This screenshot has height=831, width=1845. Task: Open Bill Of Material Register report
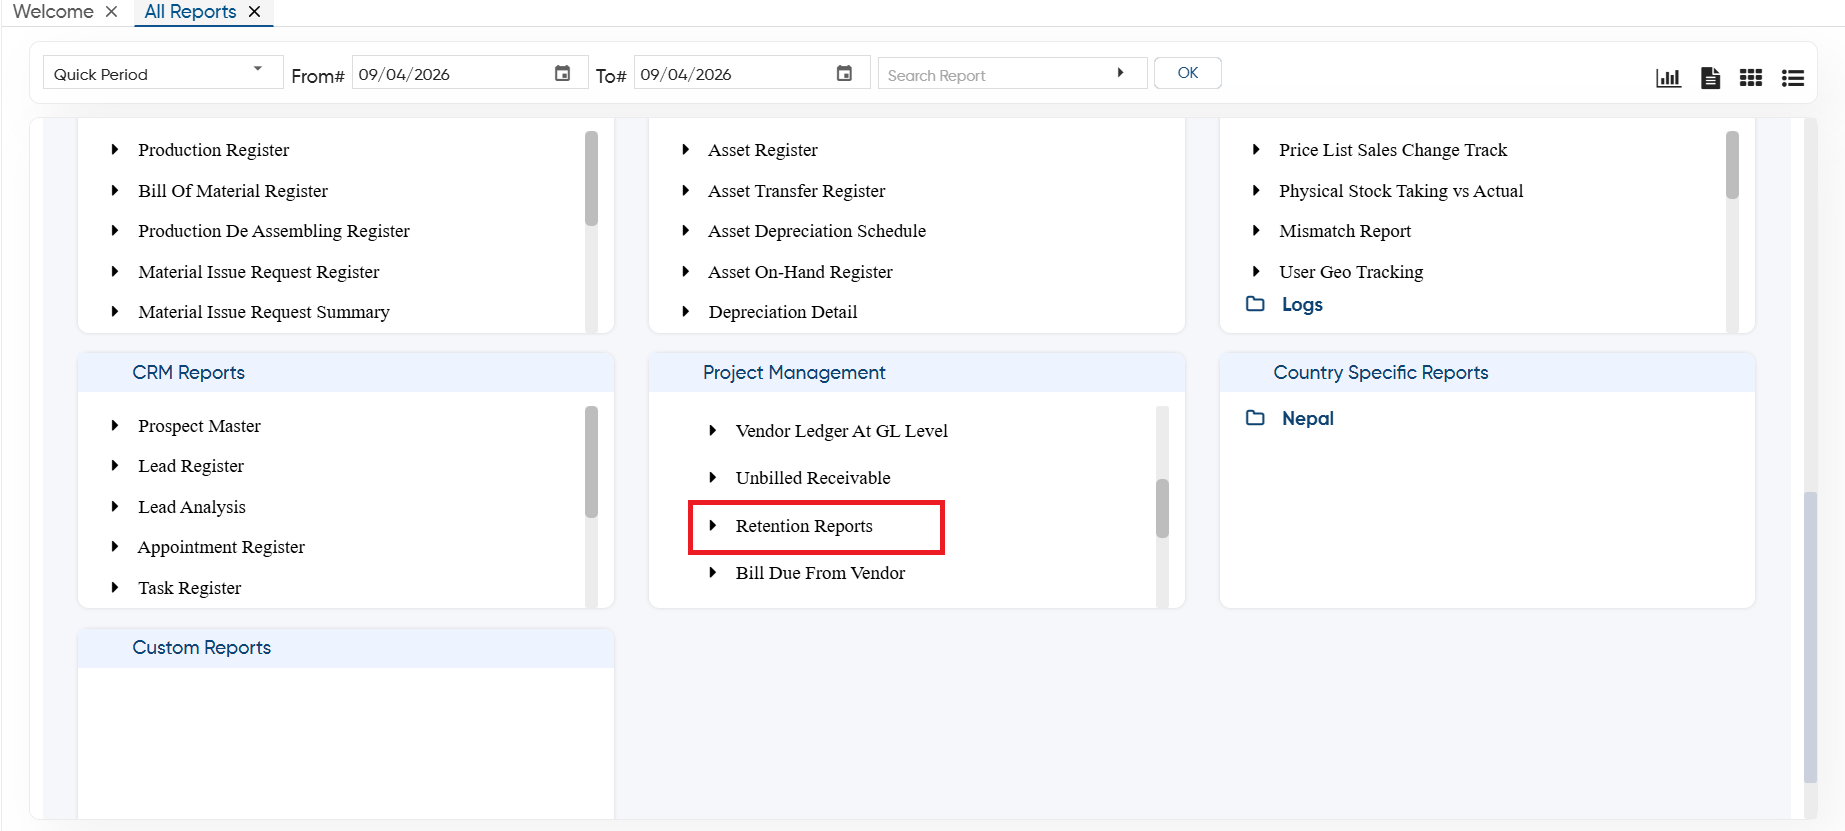(x=233, y=191)
